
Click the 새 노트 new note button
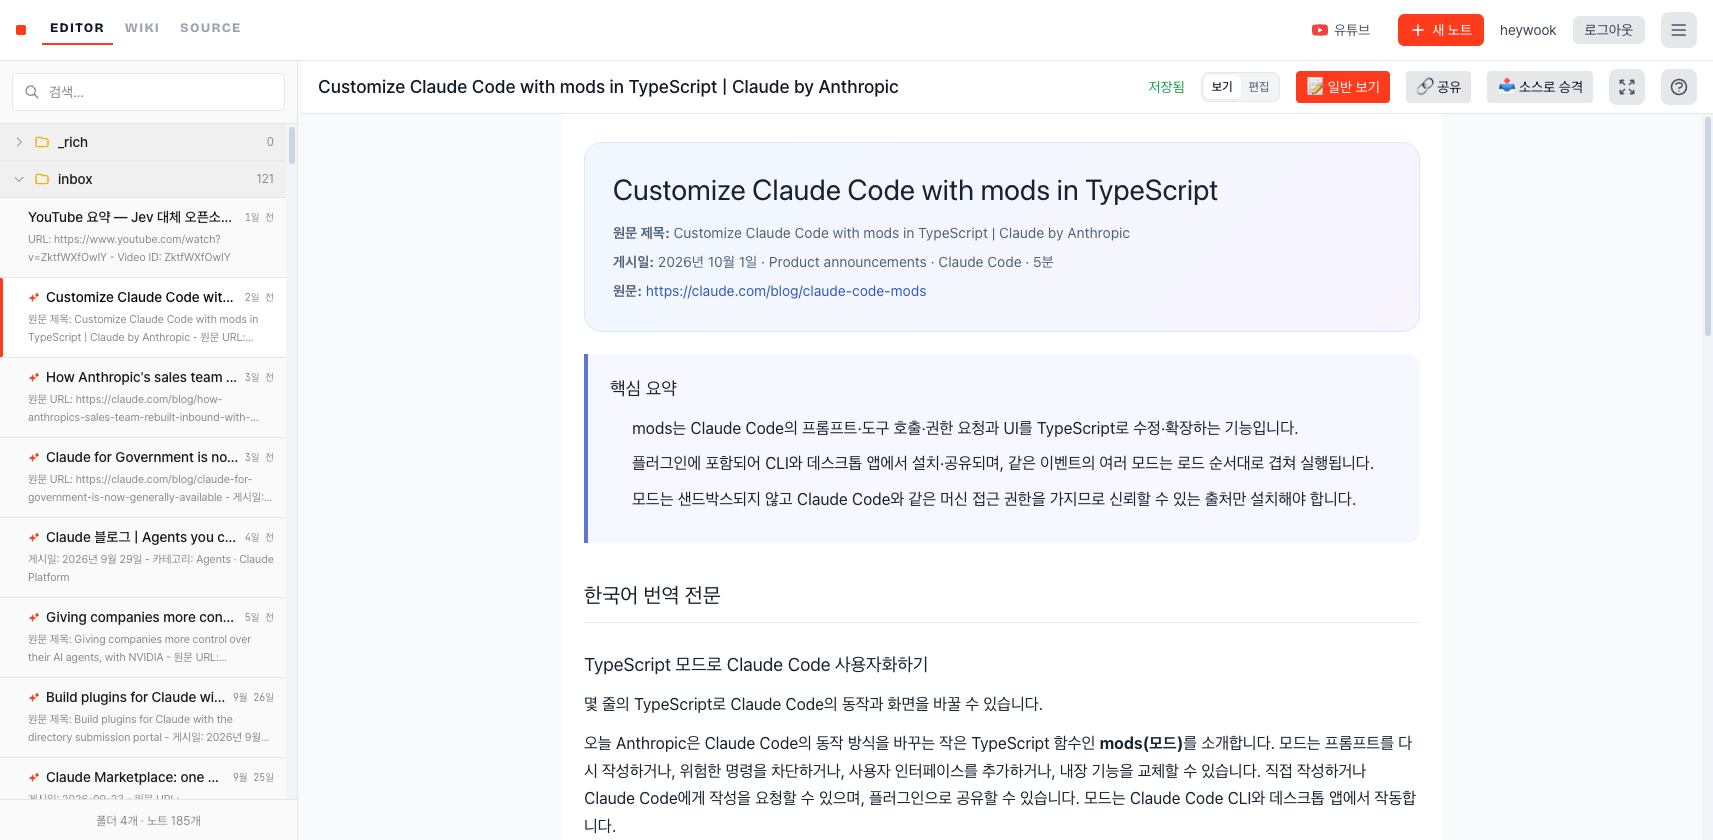(1440, 30)
